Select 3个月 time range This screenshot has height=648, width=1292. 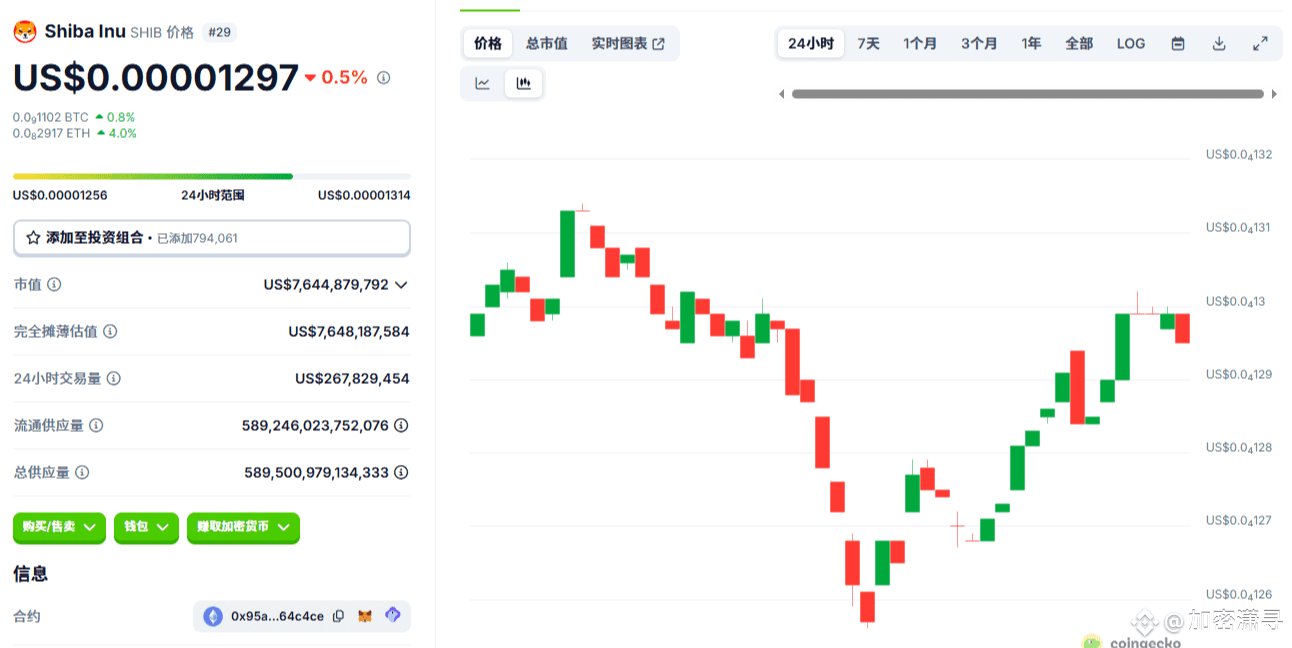click(979, 43)
